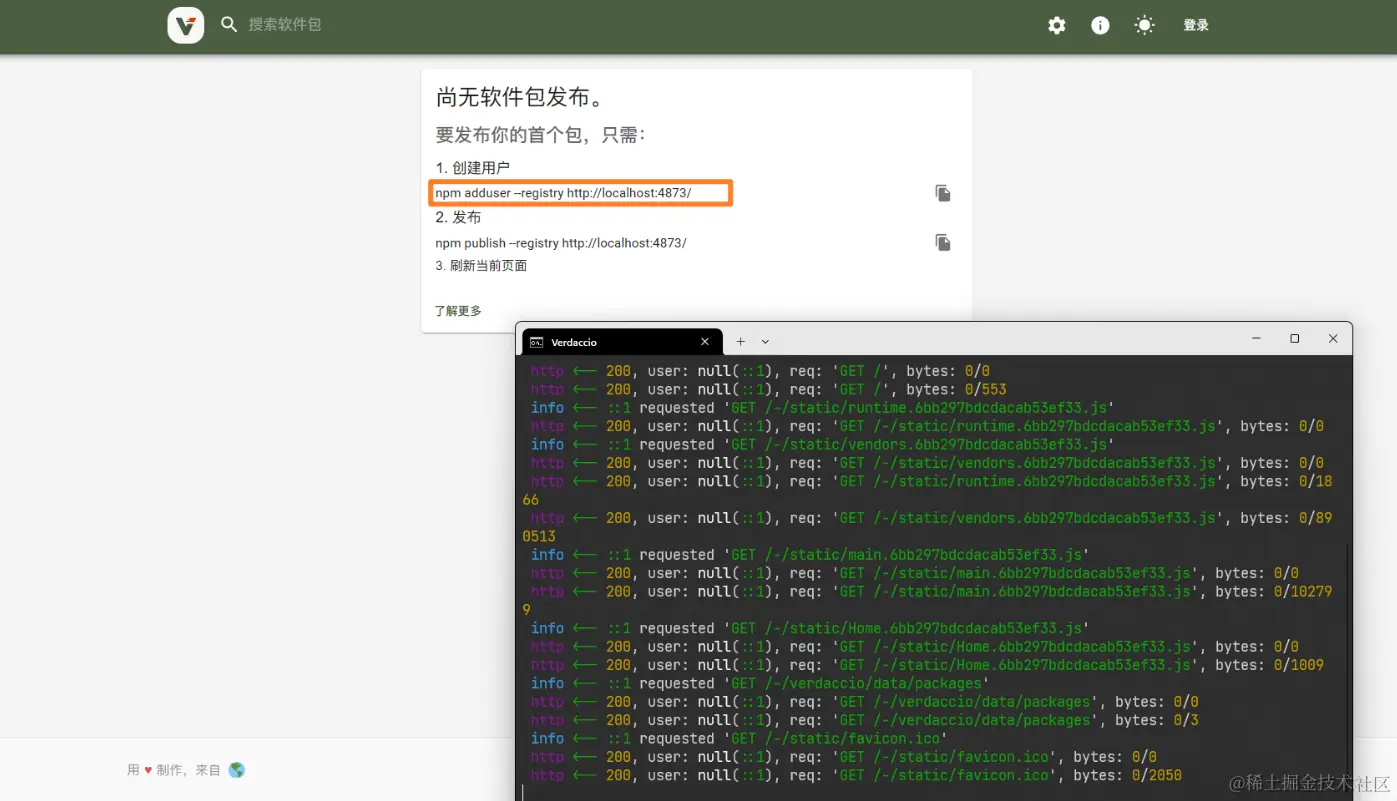Click the info line requesting verdaccio/data/packages

[760, 684]
